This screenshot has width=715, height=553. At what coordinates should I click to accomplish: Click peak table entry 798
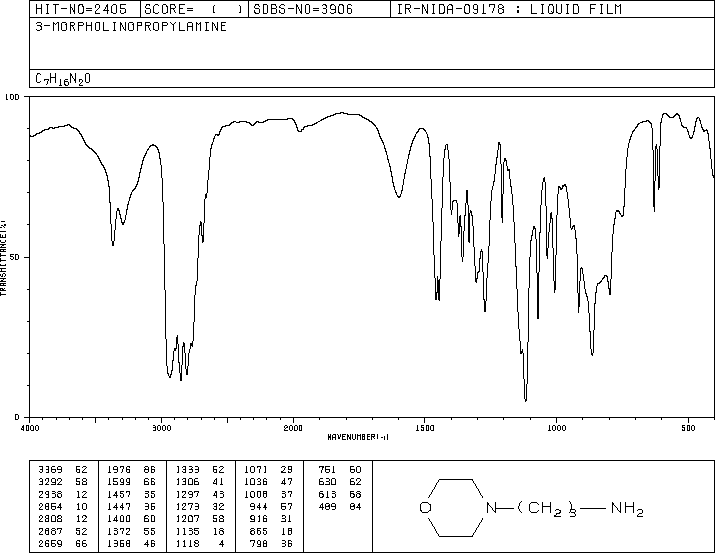point(259,543)
